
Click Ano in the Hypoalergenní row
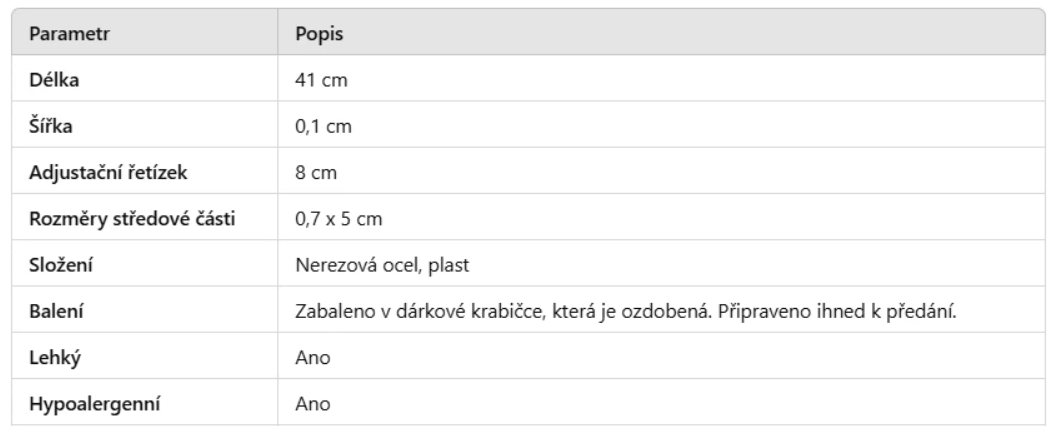point(310,405)
